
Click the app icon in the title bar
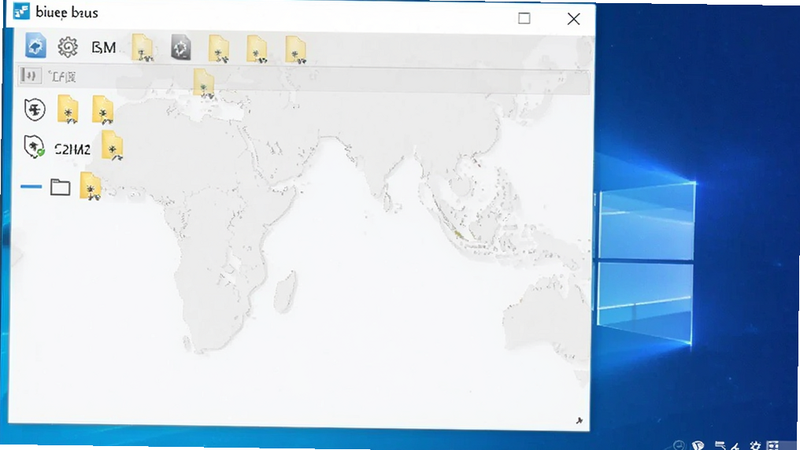21,11
